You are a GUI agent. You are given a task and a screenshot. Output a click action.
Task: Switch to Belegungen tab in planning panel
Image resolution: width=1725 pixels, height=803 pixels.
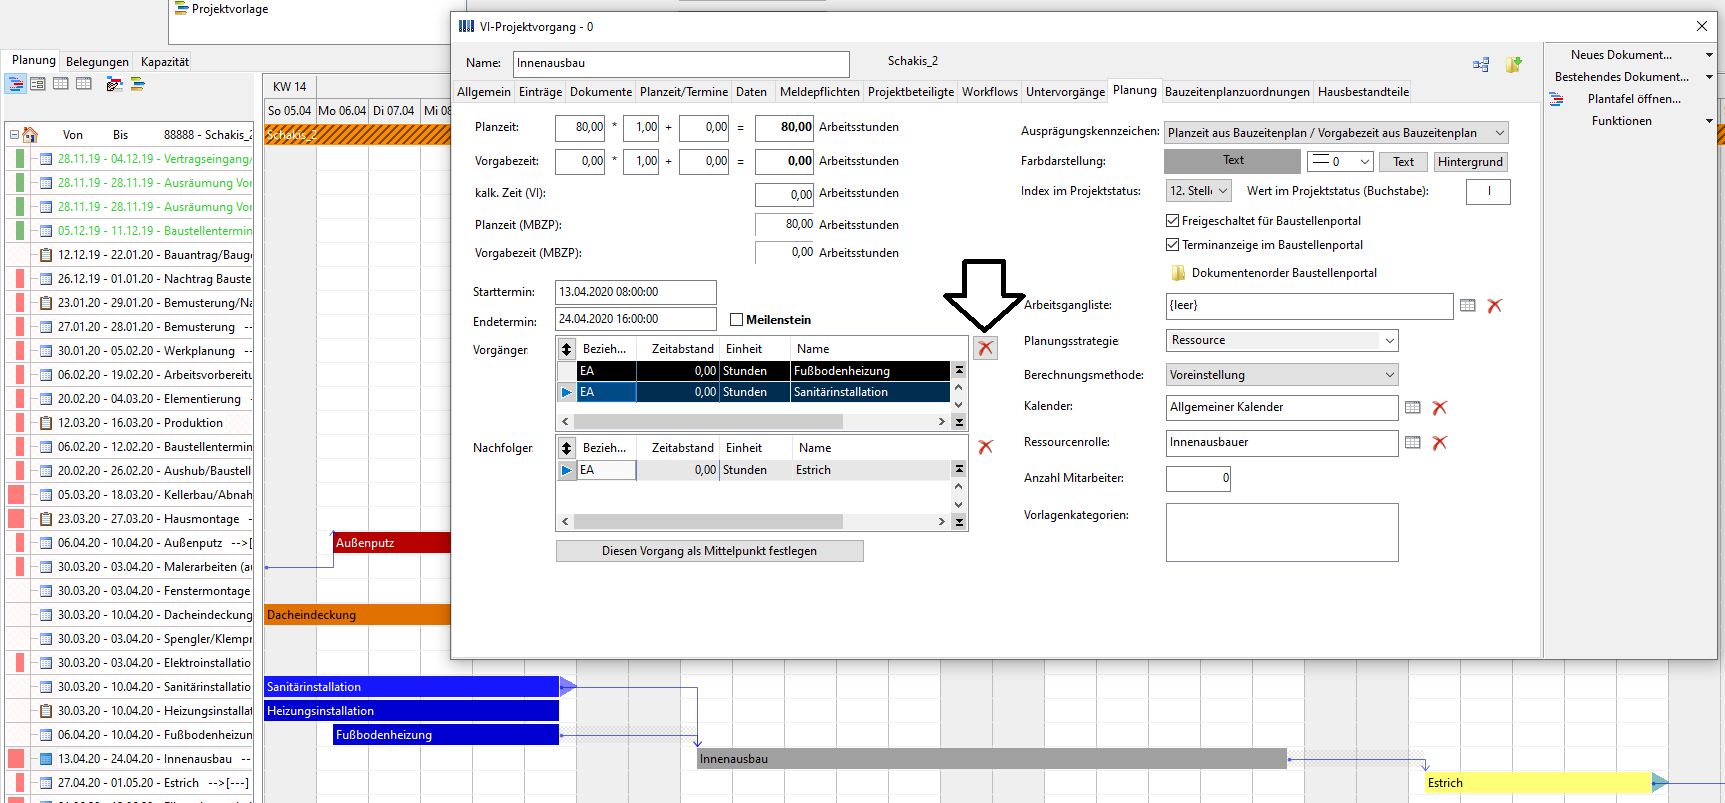97,62
